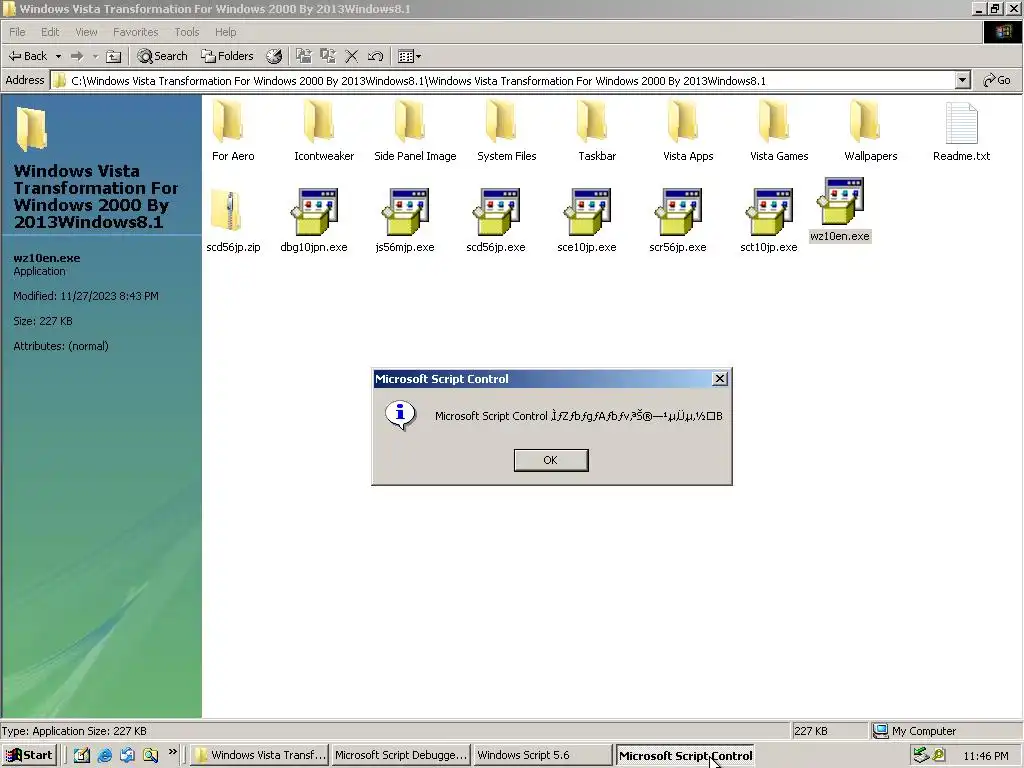Switch to Microsoft Script Debugger taskbar button

pos(400,755)
